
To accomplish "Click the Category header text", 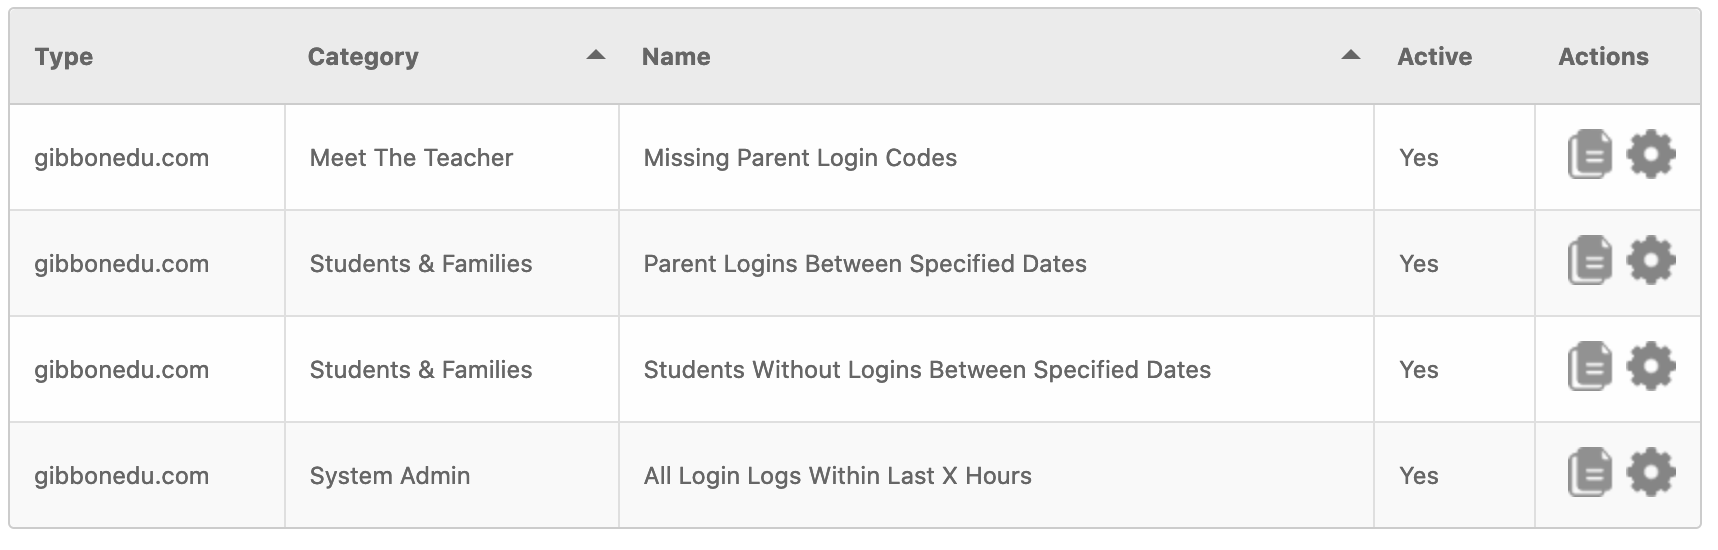I will point(363,57).
